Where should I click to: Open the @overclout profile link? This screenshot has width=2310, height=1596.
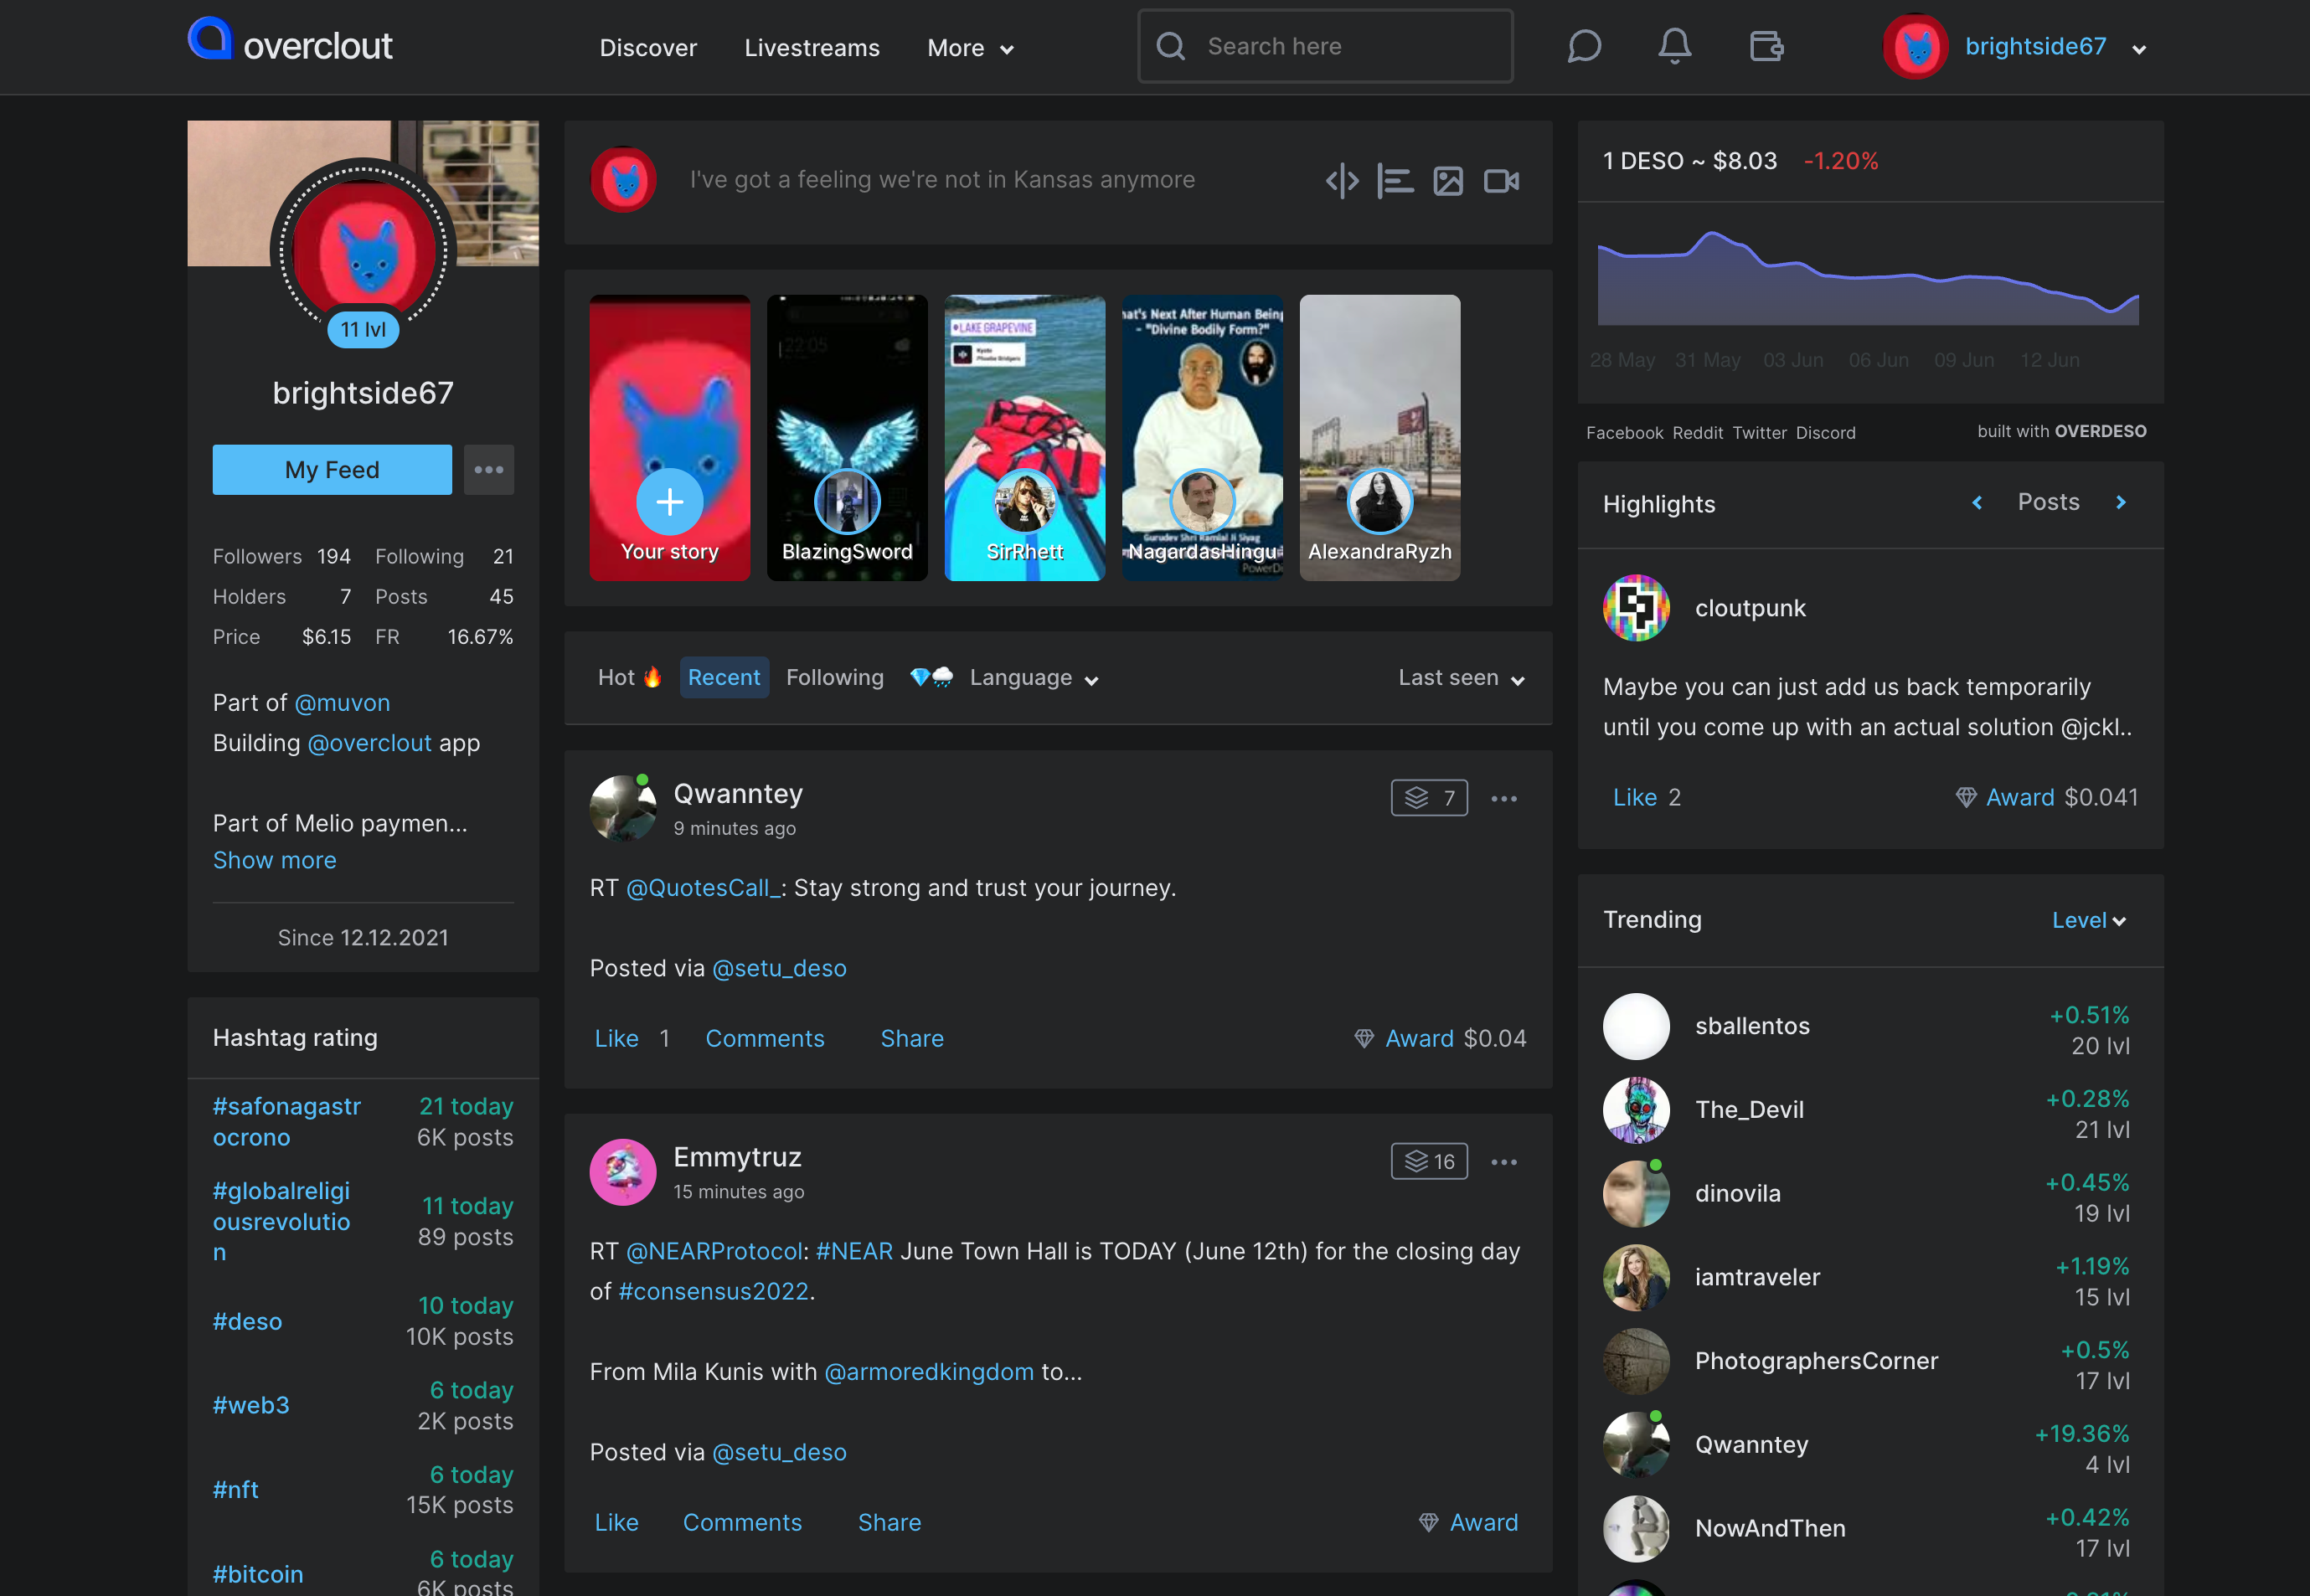click(370, 743)
